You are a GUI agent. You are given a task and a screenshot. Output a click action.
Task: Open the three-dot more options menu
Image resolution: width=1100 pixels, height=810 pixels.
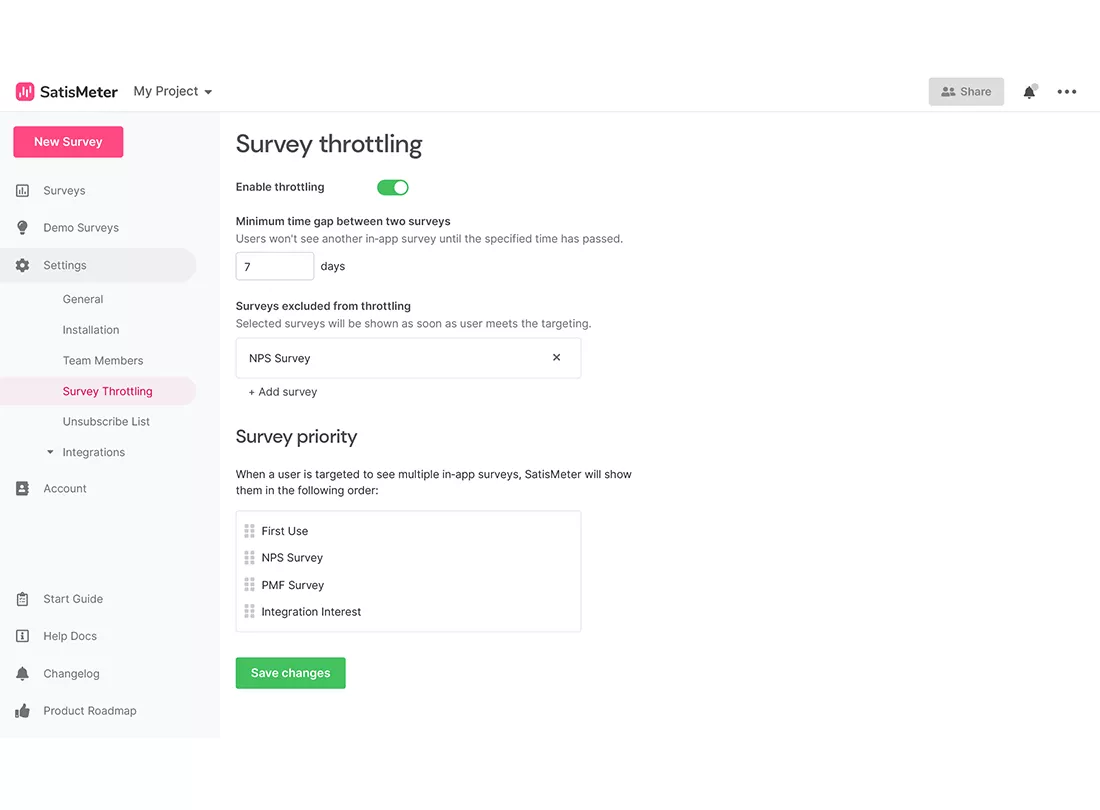click(x=1066, y=92)
